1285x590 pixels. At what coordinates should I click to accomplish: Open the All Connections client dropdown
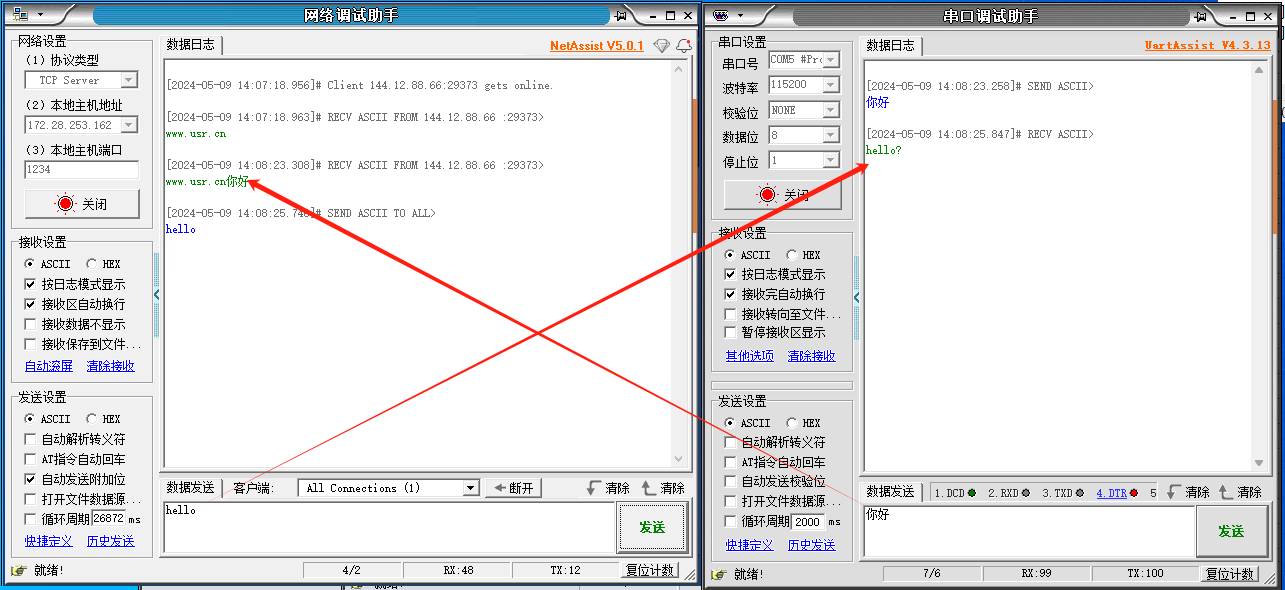(x=470, y=488)
